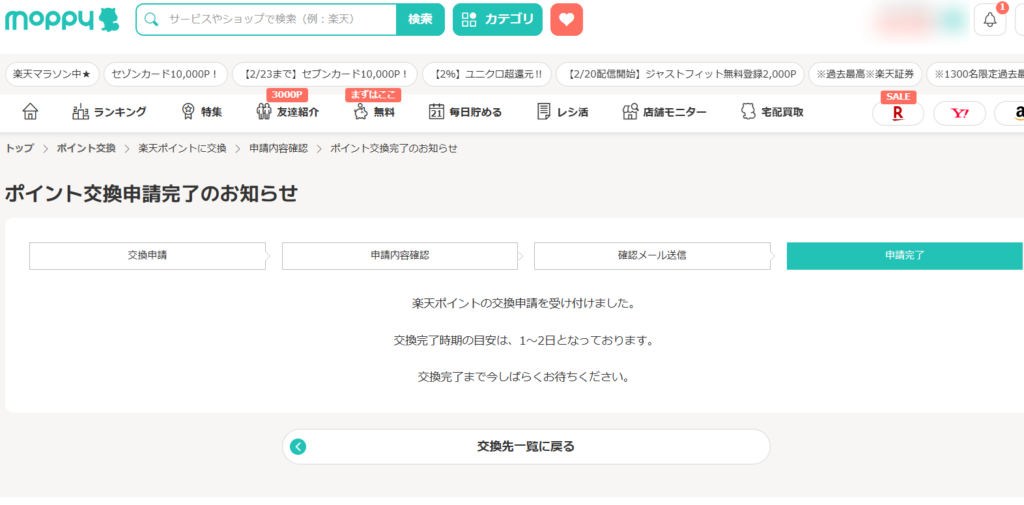Click the 検索 search button
The height and width of the screenshot is (505, 1024).
pos(420,20)
